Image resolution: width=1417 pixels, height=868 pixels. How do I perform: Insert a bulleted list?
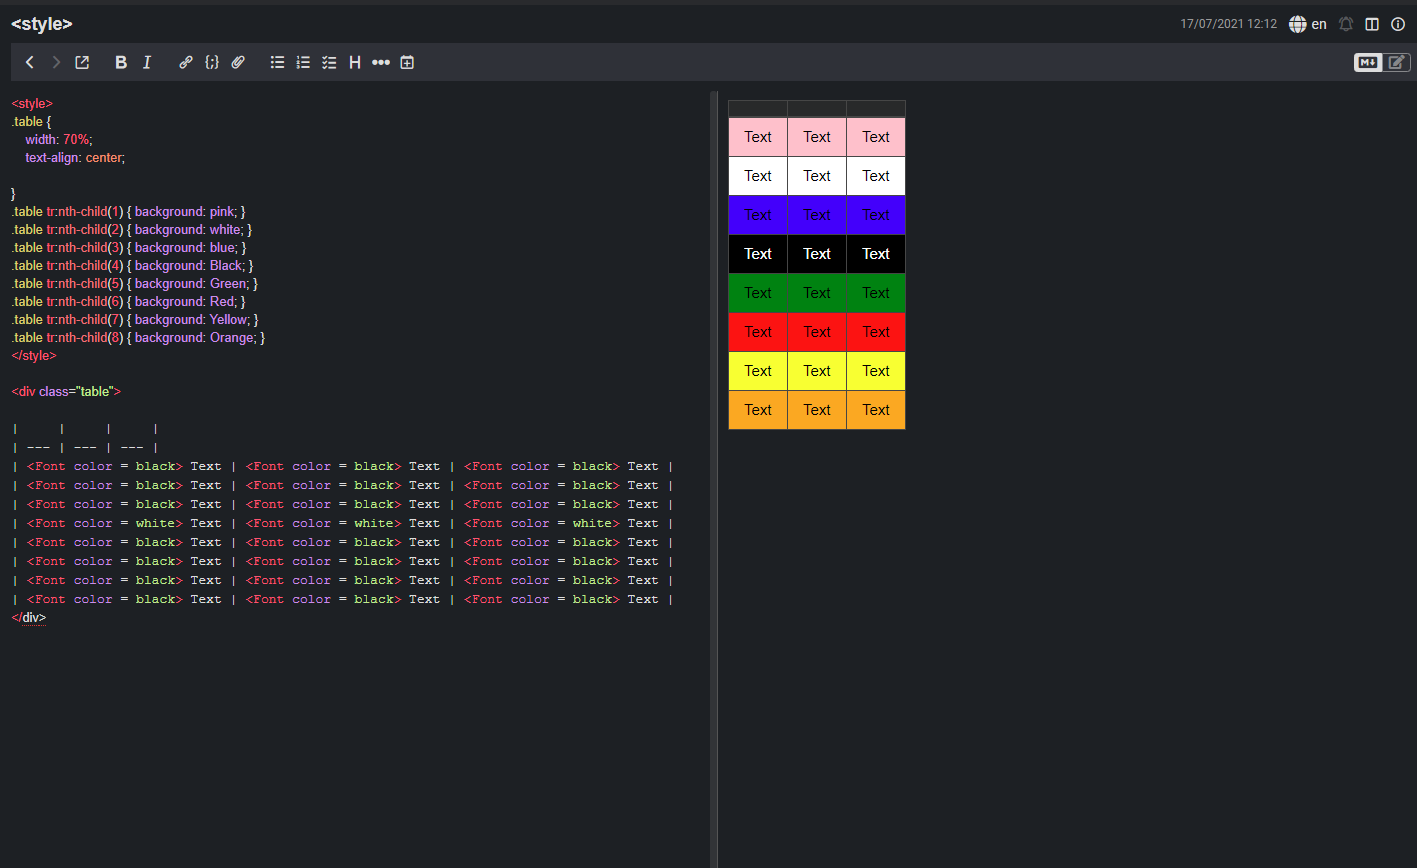pyautogui.click(x=278, y=62)
